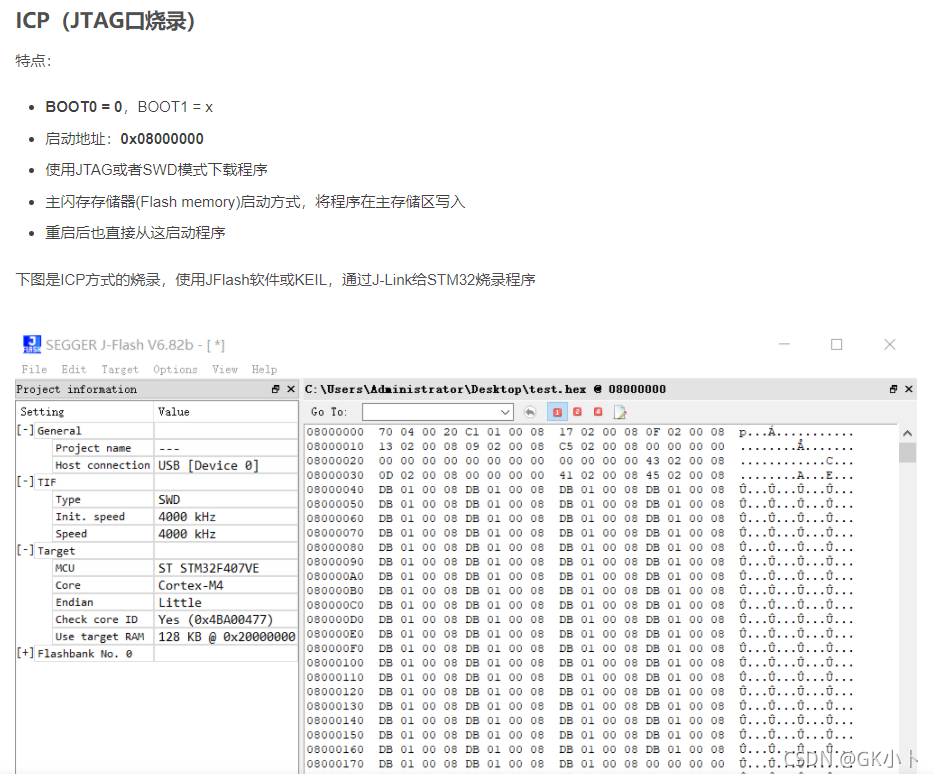This screenshot has height=777, width=934.
Task: Click the go-back arrow icon beside Go To
Action: 530,412
